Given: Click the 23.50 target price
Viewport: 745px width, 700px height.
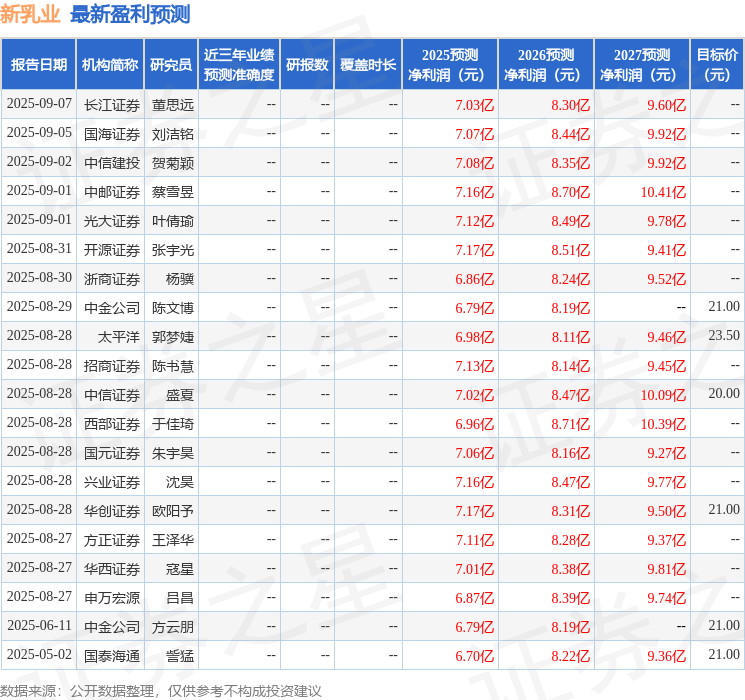Looking at the screenshot, I should point(724,336).
